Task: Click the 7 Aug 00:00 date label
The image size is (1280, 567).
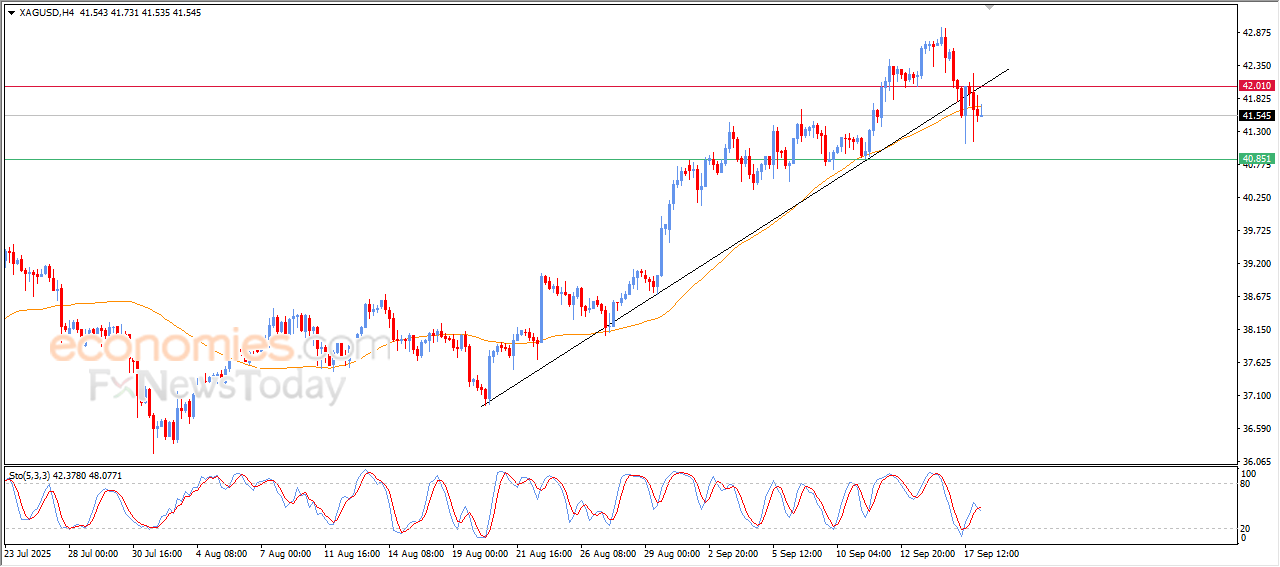Action: (284, 553)
